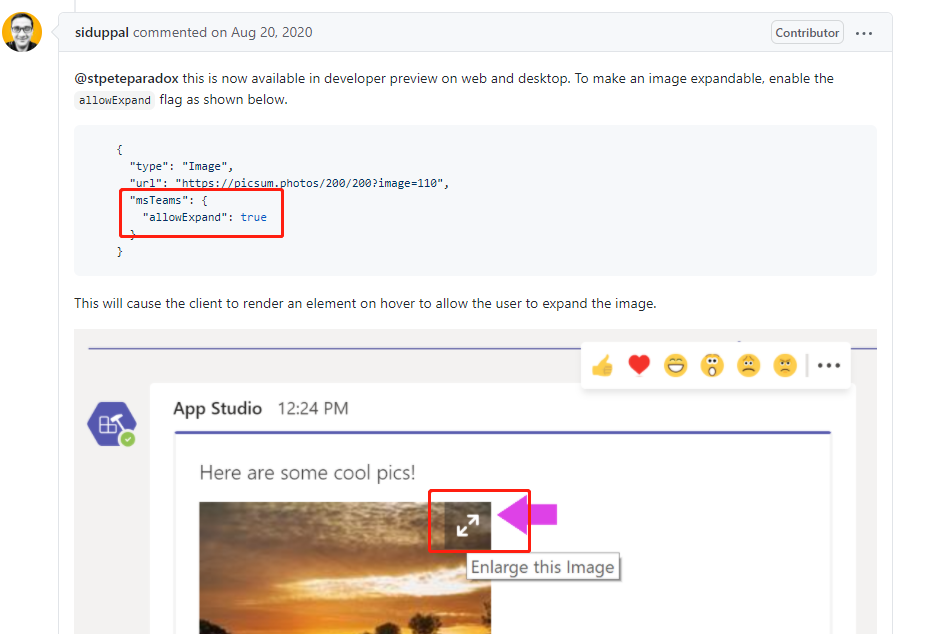Select the heart reaction
Image resolution: width=946 pixels, height=634 pixels.
click(639, 365)
